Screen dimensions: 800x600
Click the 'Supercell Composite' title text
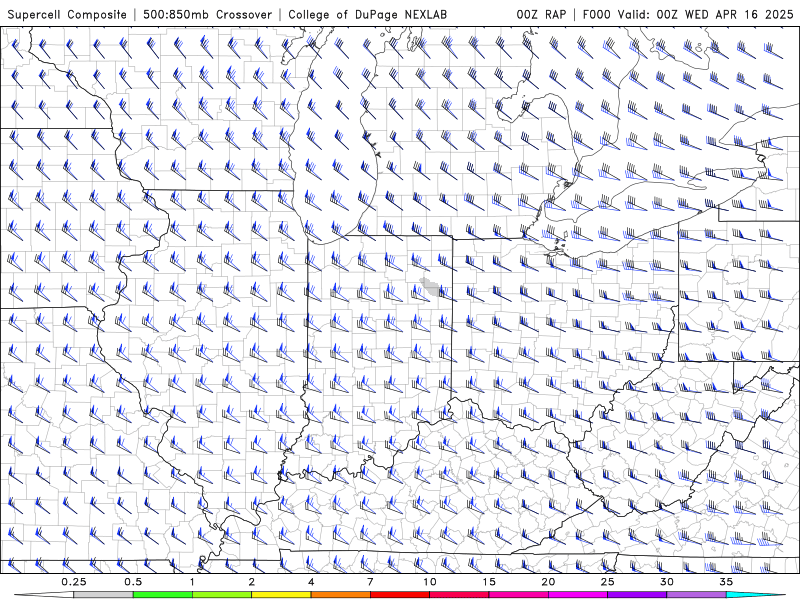pos(67,14)
